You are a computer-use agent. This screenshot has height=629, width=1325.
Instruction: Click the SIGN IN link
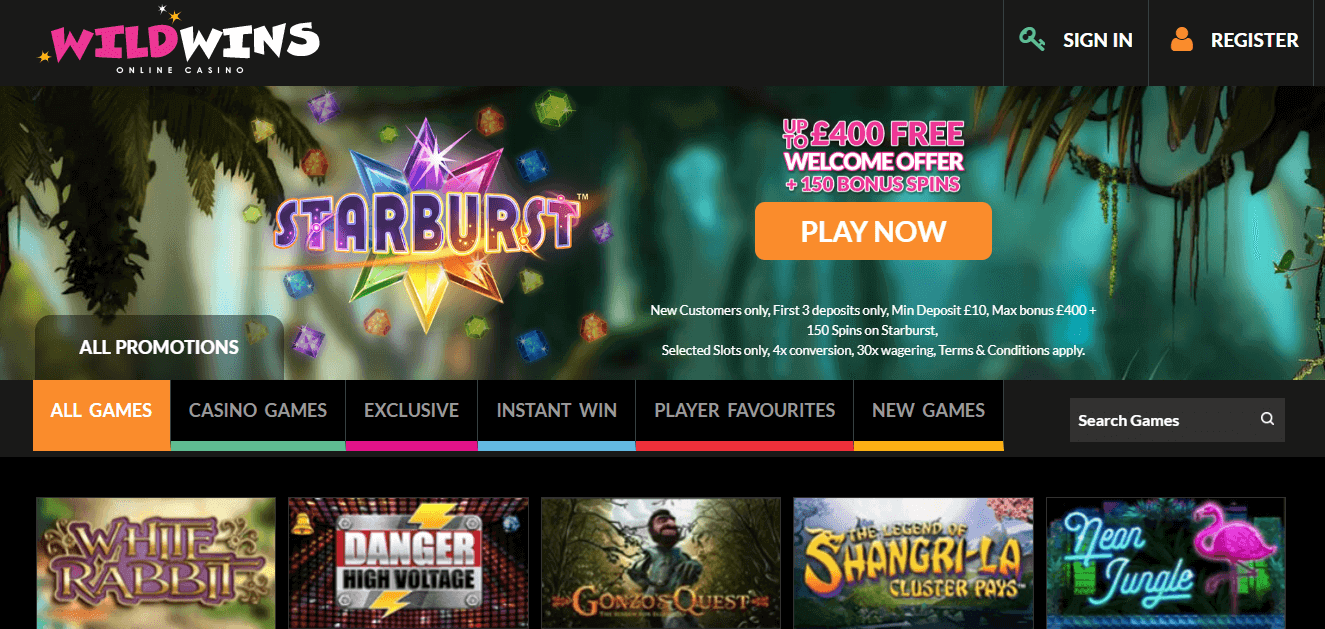pos(1097,40)
